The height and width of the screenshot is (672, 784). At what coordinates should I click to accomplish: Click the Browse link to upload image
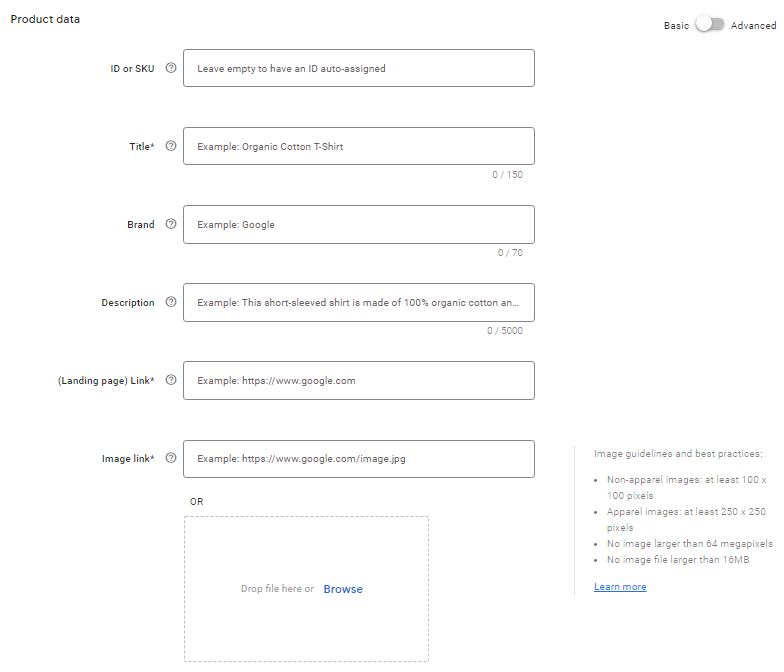[343, 589]
